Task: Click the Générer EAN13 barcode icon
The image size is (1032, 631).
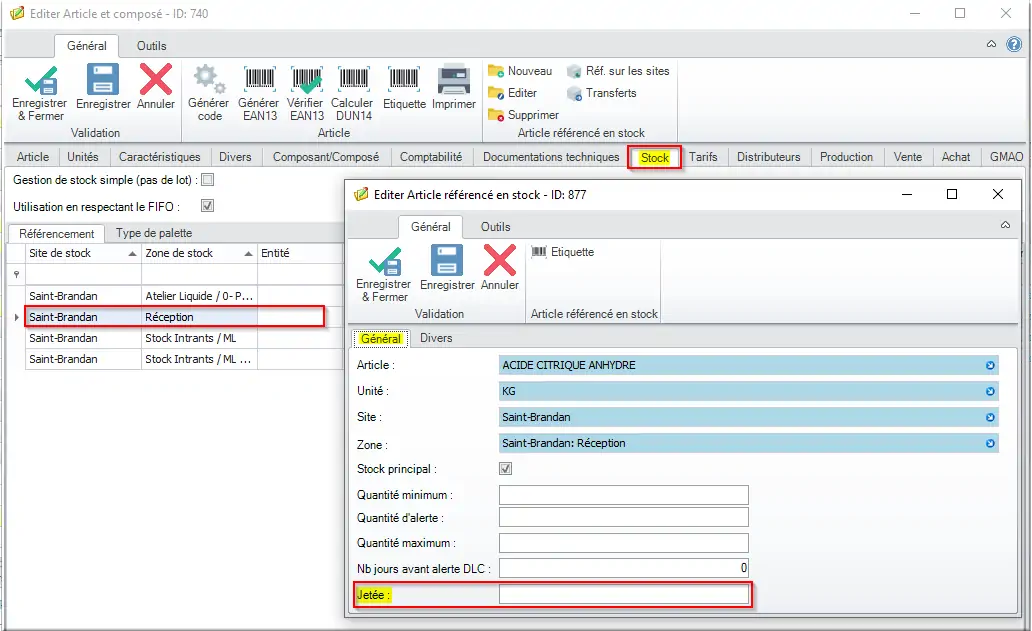Action: point(259,80)
